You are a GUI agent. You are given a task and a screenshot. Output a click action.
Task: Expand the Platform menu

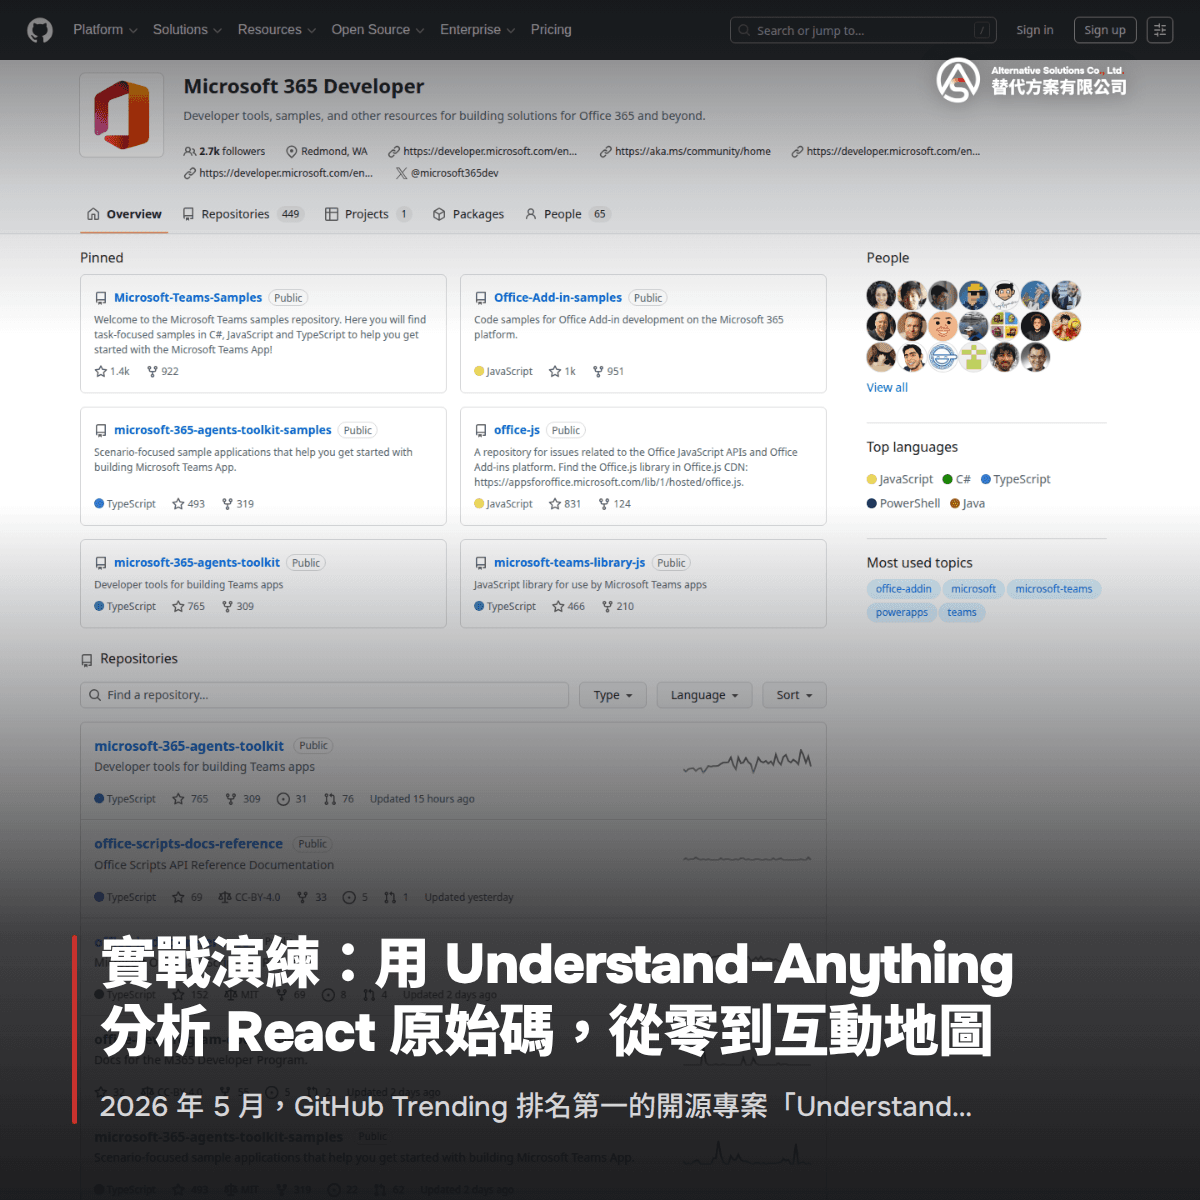coord(105,30)
